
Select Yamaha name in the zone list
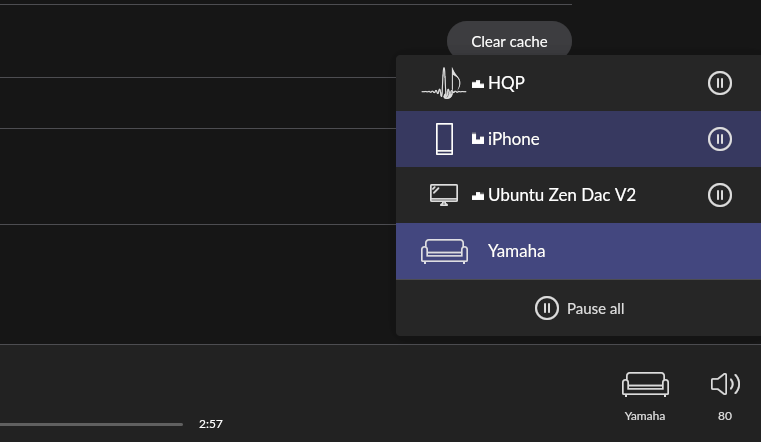[x=516, y=251]
